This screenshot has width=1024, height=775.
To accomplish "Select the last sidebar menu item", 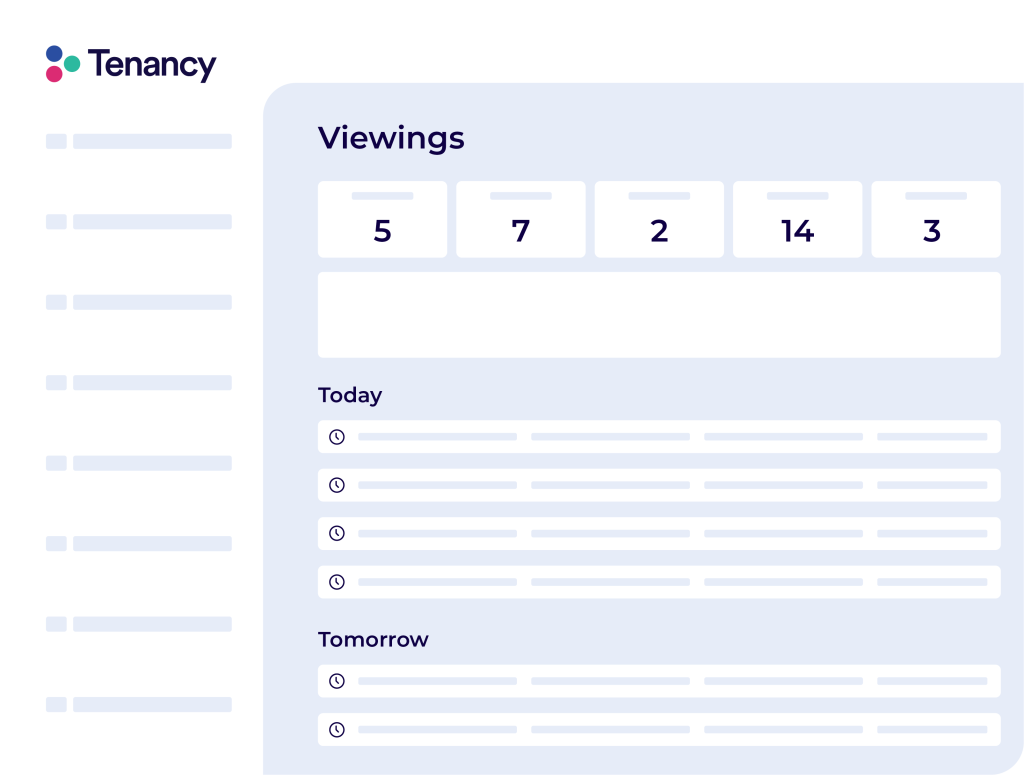I will pos(152,704).
